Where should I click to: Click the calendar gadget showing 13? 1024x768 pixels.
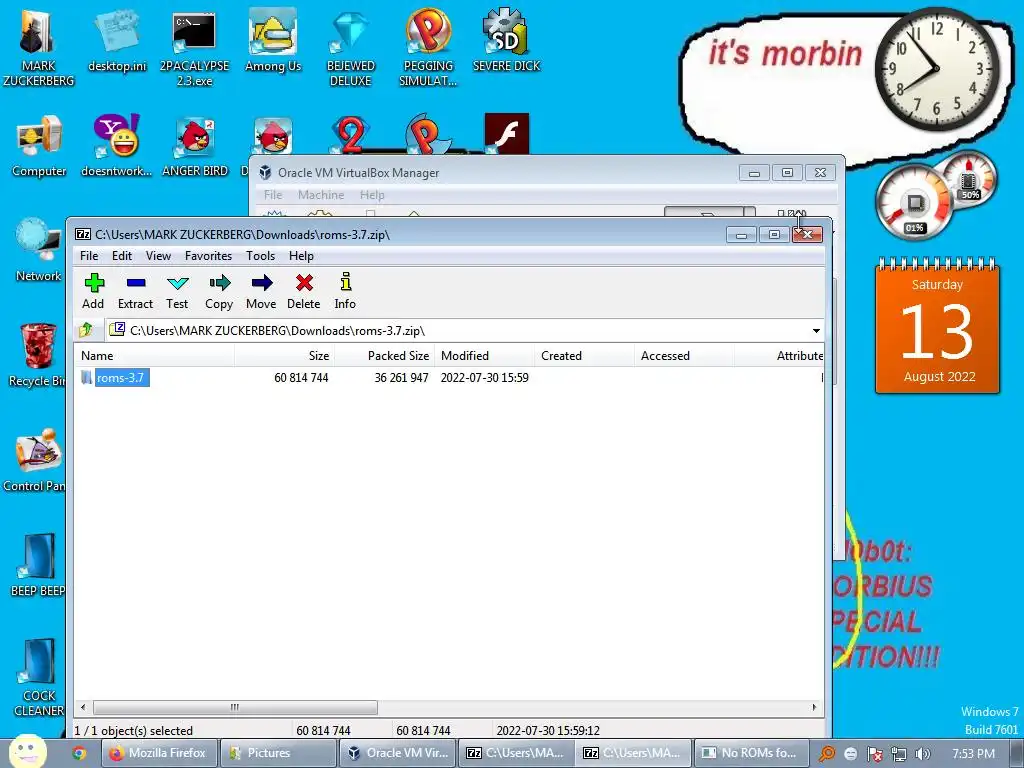937,326
